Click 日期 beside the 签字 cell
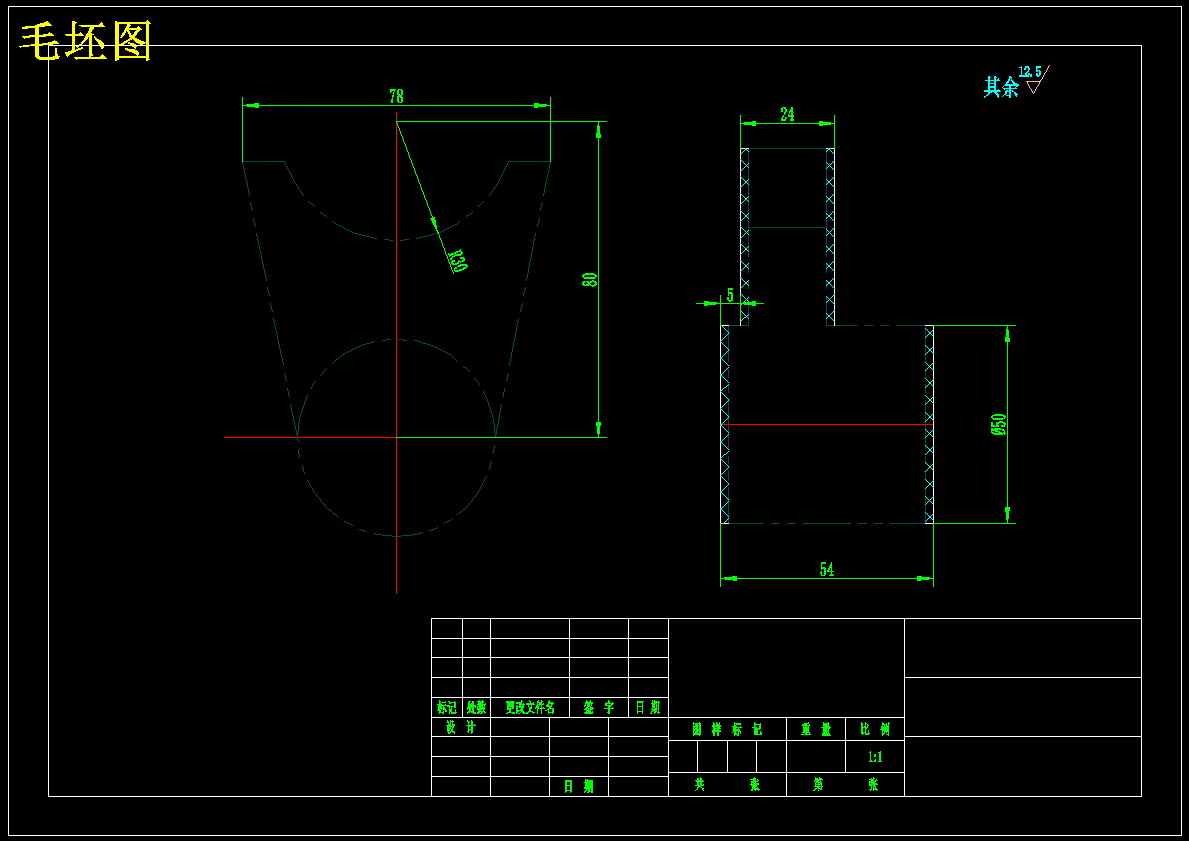 coord(648,708)
